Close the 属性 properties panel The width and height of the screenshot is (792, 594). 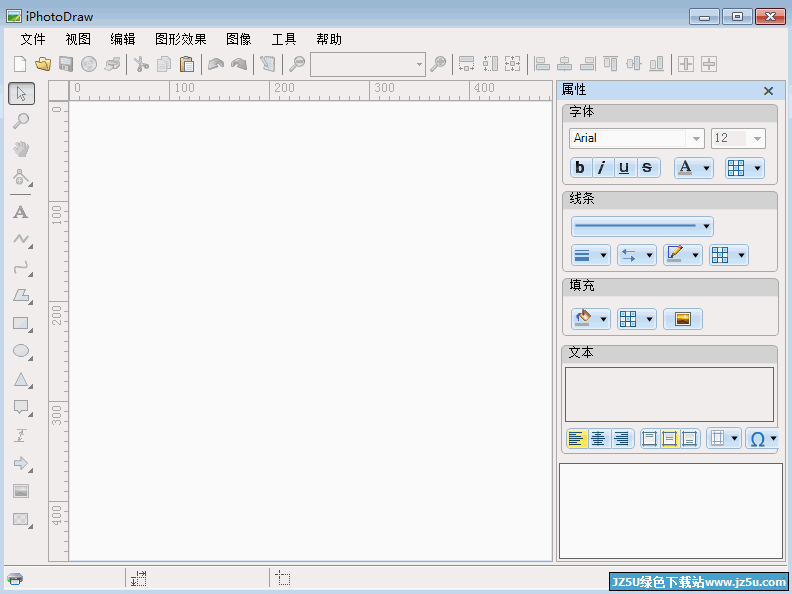[768, 91]
